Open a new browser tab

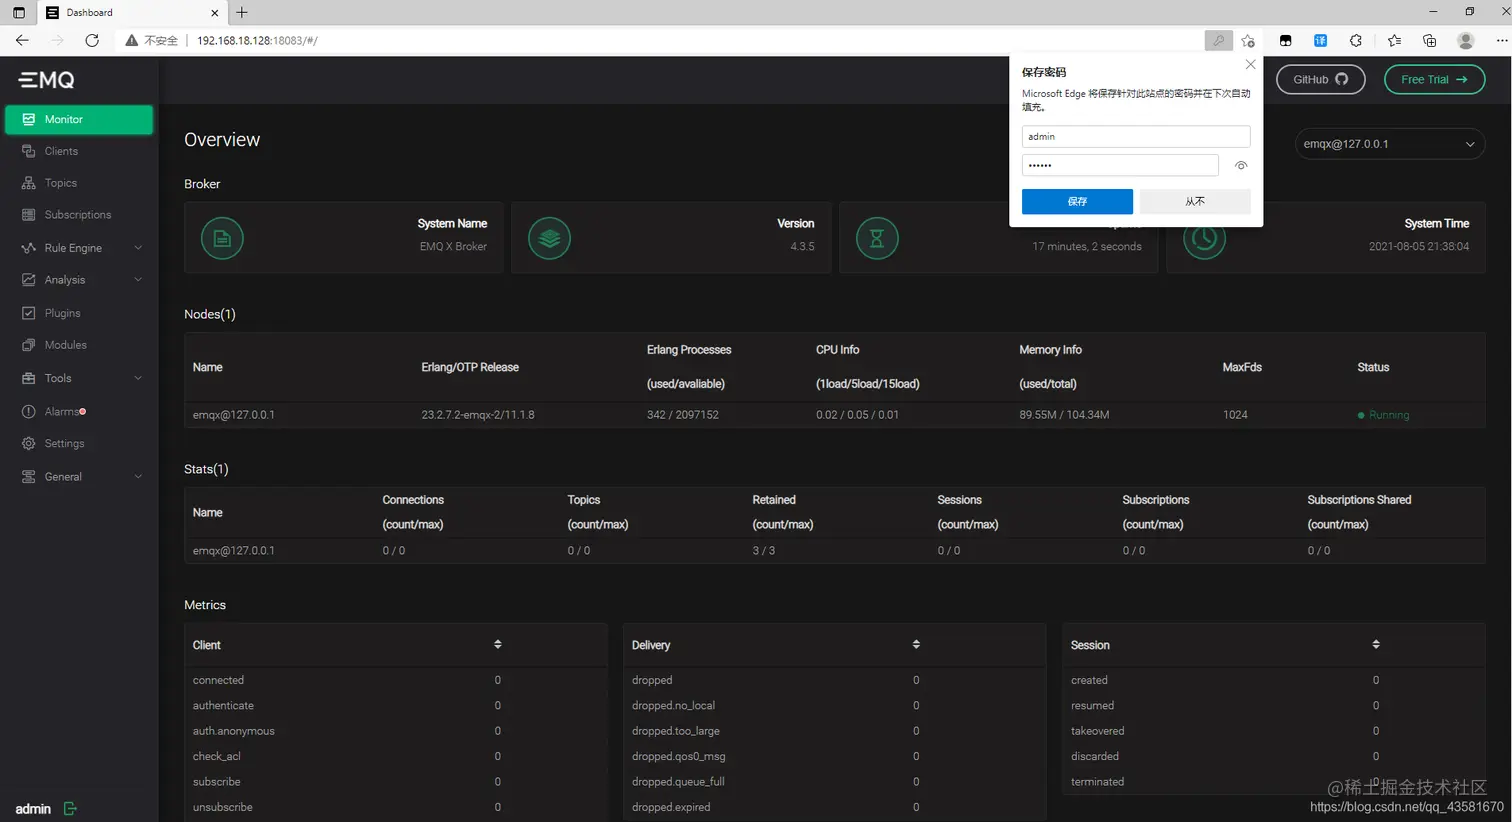242,12
